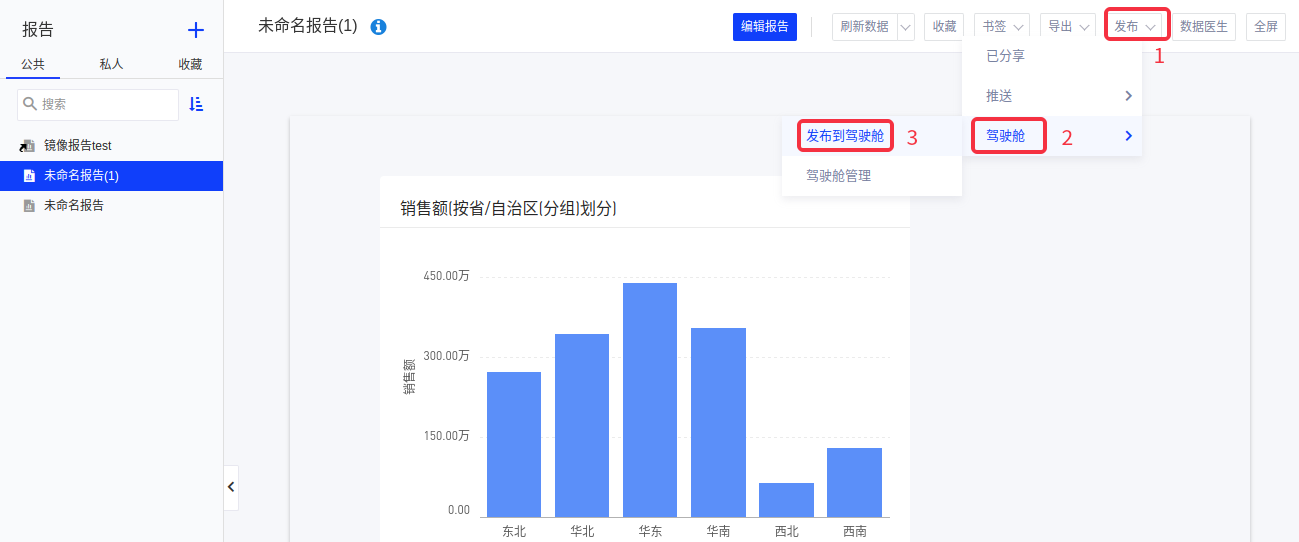Open the 书签 bookmark dropdown

[x=1001, y=27]
